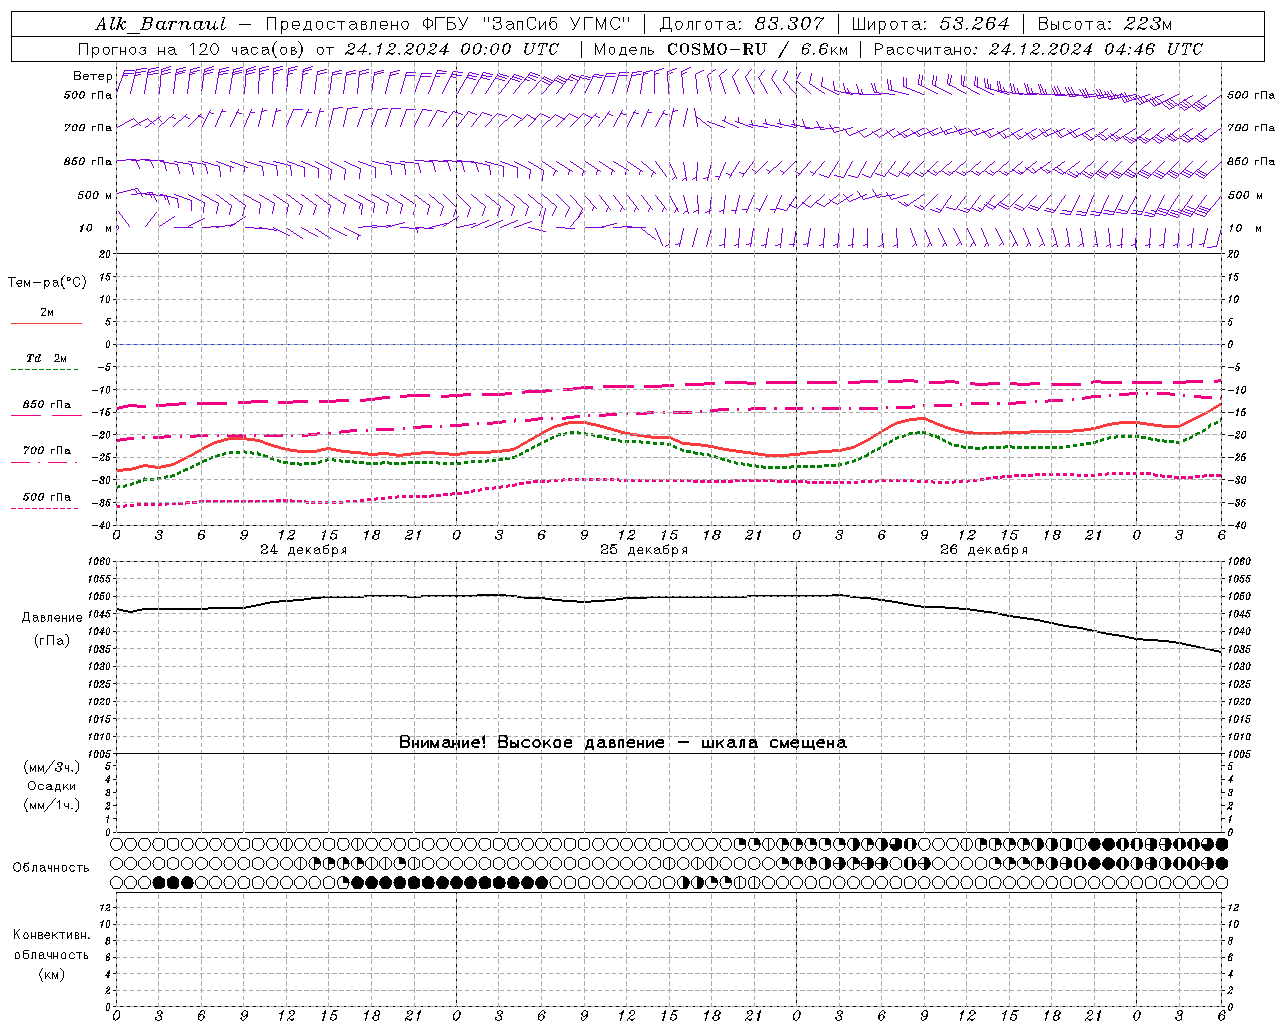Click the 850 гПа temperature legend entry

pyautogui.click(x=47, y=405)
